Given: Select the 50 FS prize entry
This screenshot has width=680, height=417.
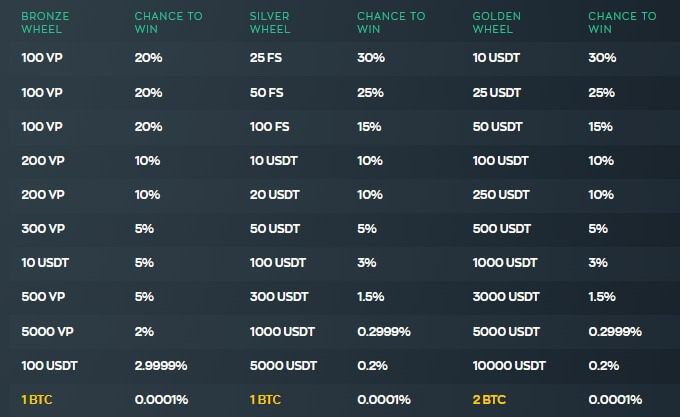Looking at the screenshot, I should 265,92.
